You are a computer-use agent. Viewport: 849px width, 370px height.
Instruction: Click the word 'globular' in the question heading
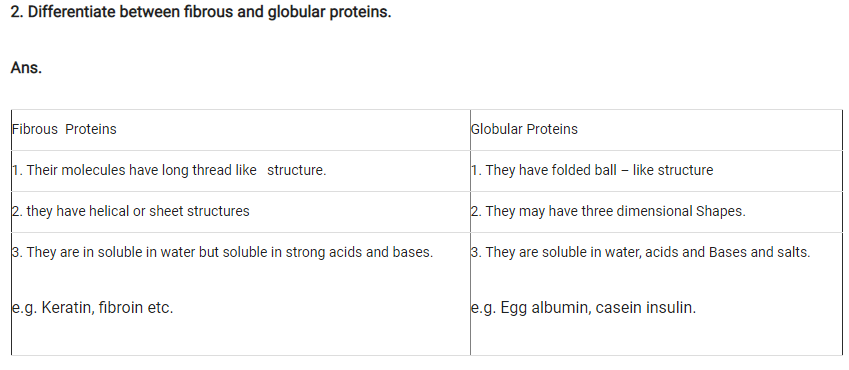pyautogui.click(x=297, y=12)
